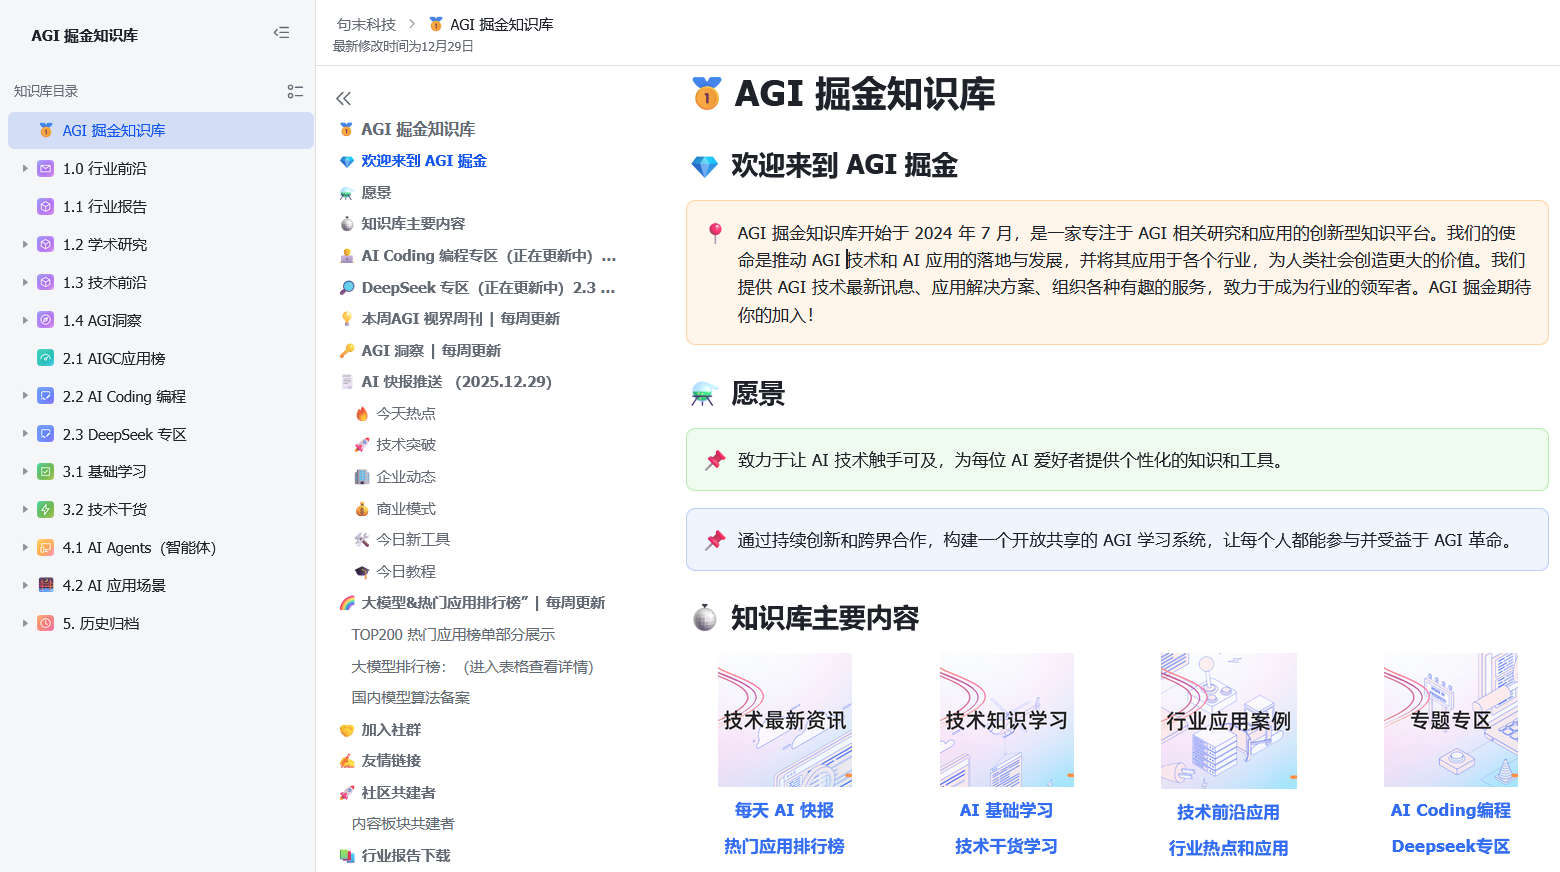Click the icon beside 1.3 技术前沿
The height and width of the screenshot is (872, 1560).
pos(45,283)
